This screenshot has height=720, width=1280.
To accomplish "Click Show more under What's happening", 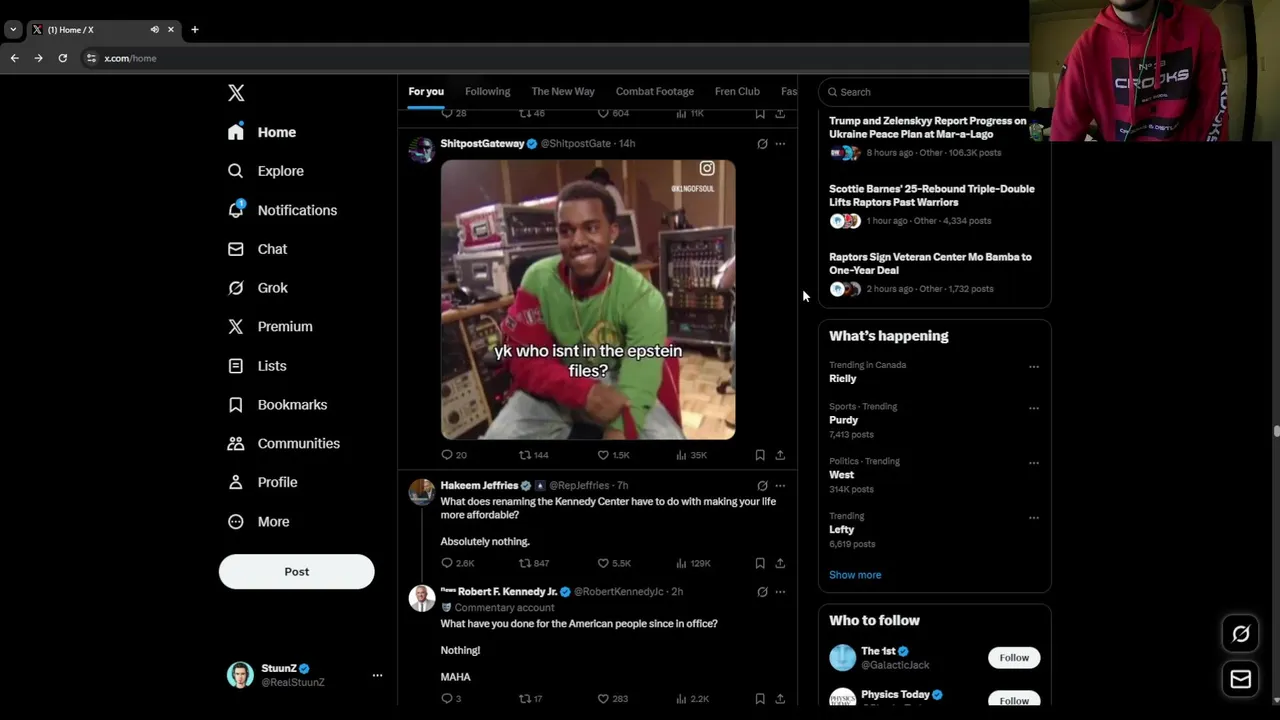I will 855,575.
